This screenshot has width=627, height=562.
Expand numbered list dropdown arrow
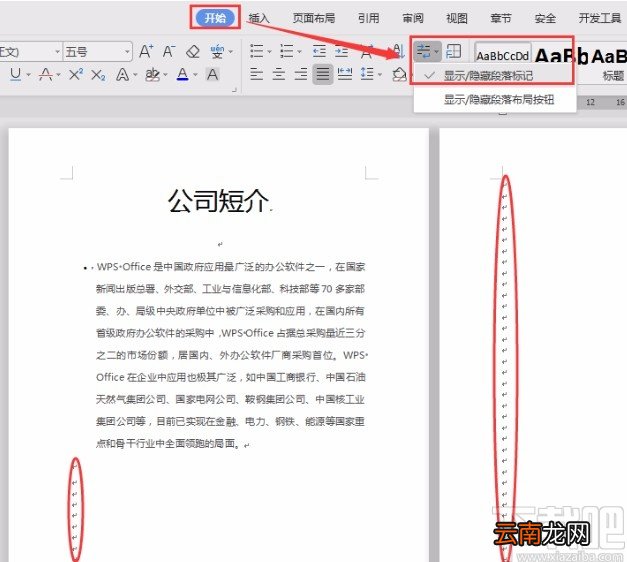(x=299, y=52)
